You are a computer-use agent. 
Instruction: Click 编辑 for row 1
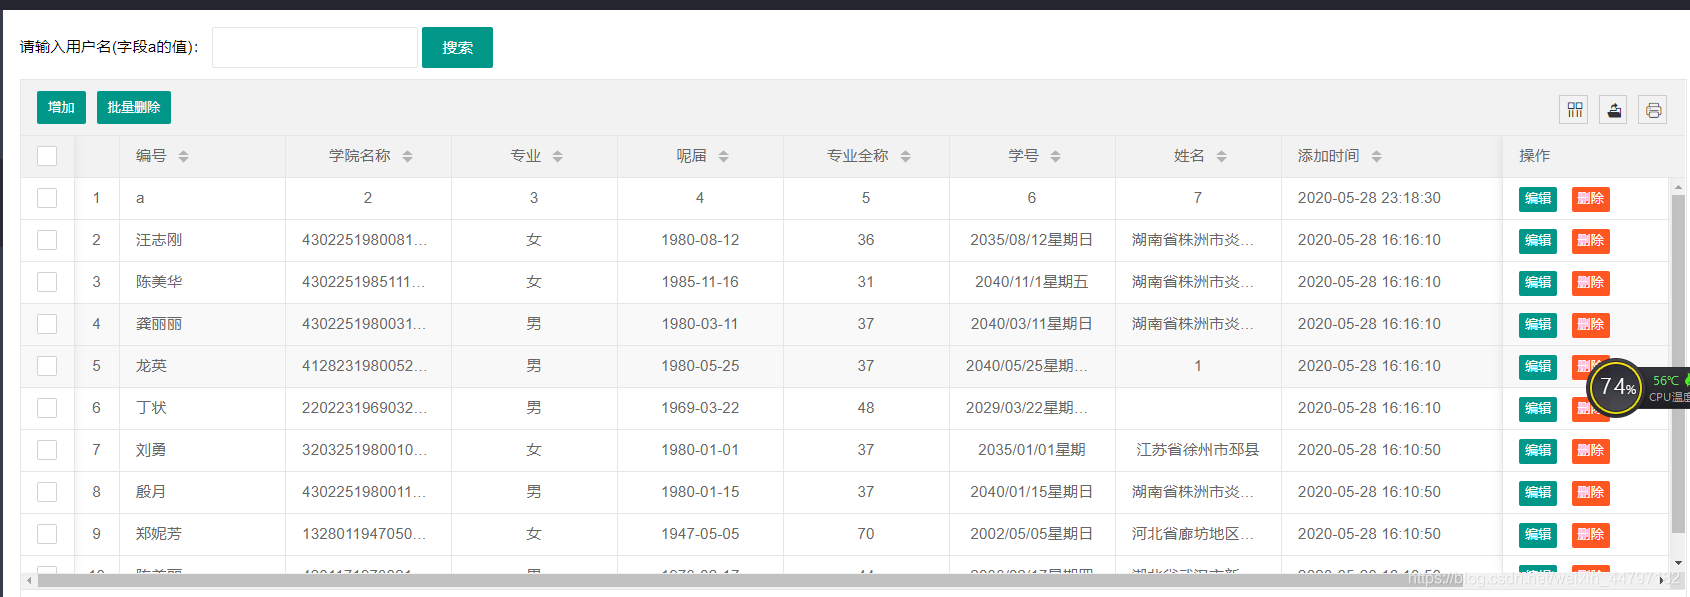pyautogui.click(x=1538, y=199)
